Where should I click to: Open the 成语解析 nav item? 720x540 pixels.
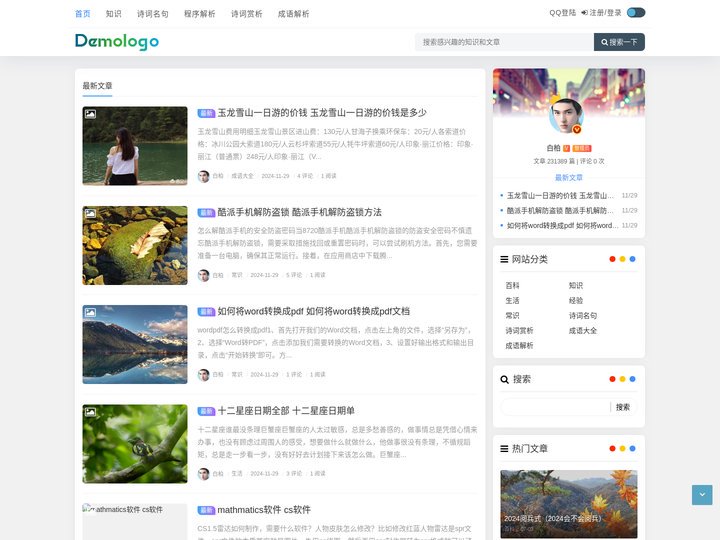(x=293, y=14)
